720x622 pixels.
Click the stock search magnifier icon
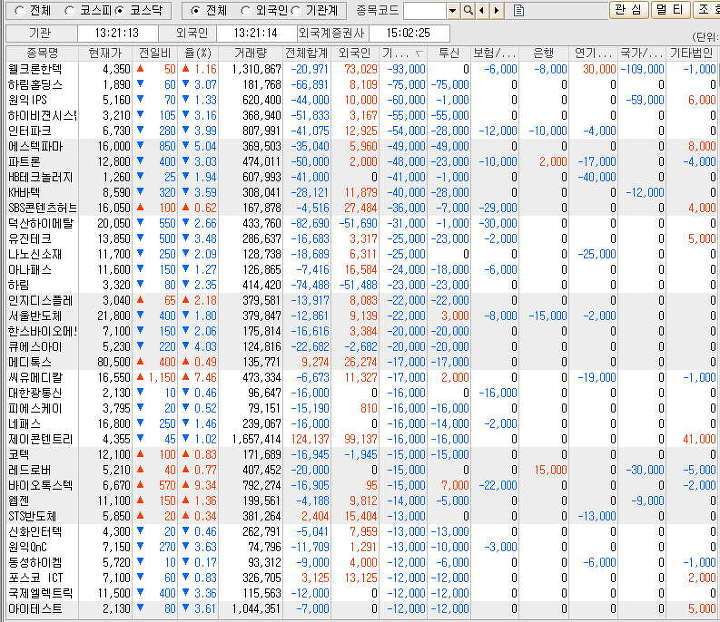tap(468, 10)
